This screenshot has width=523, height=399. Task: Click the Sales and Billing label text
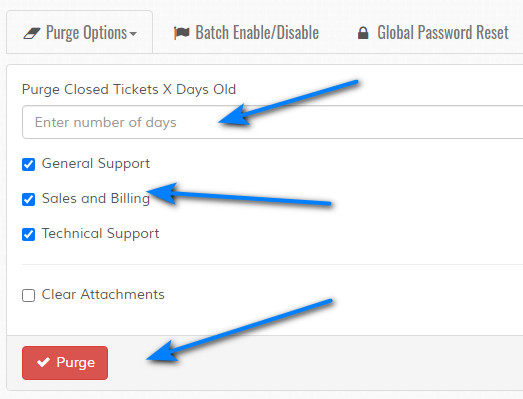click(x=96, y=198)
